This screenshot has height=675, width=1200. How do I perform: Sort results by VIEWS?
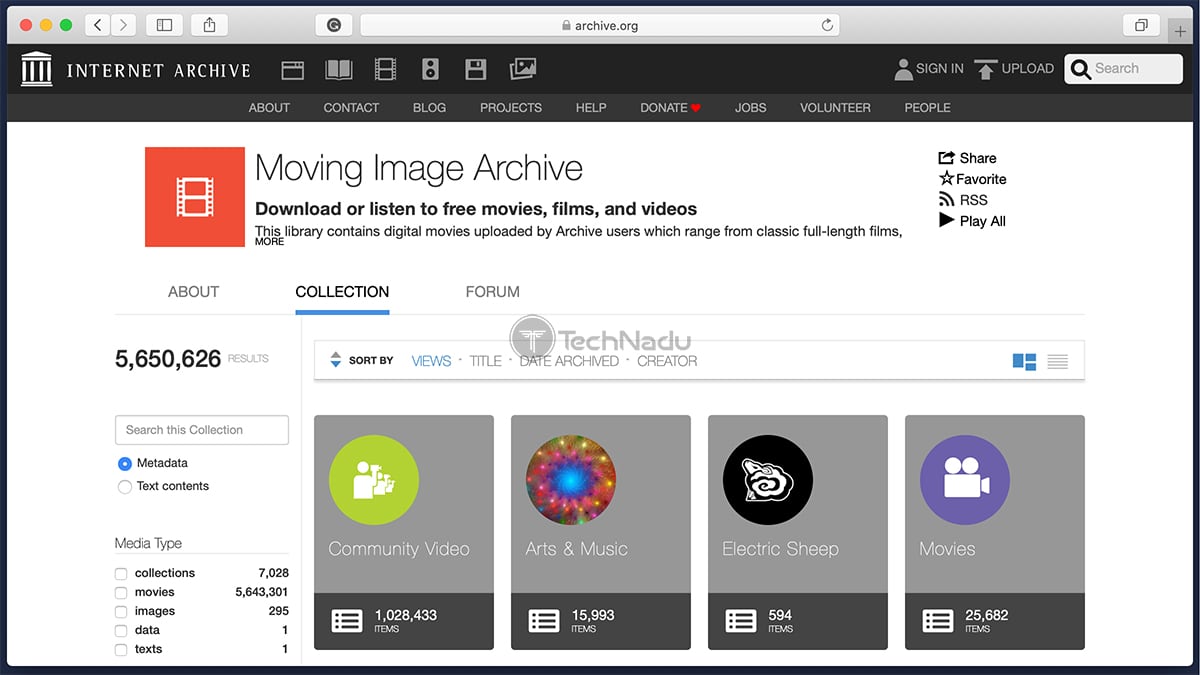tap(431, 361)
